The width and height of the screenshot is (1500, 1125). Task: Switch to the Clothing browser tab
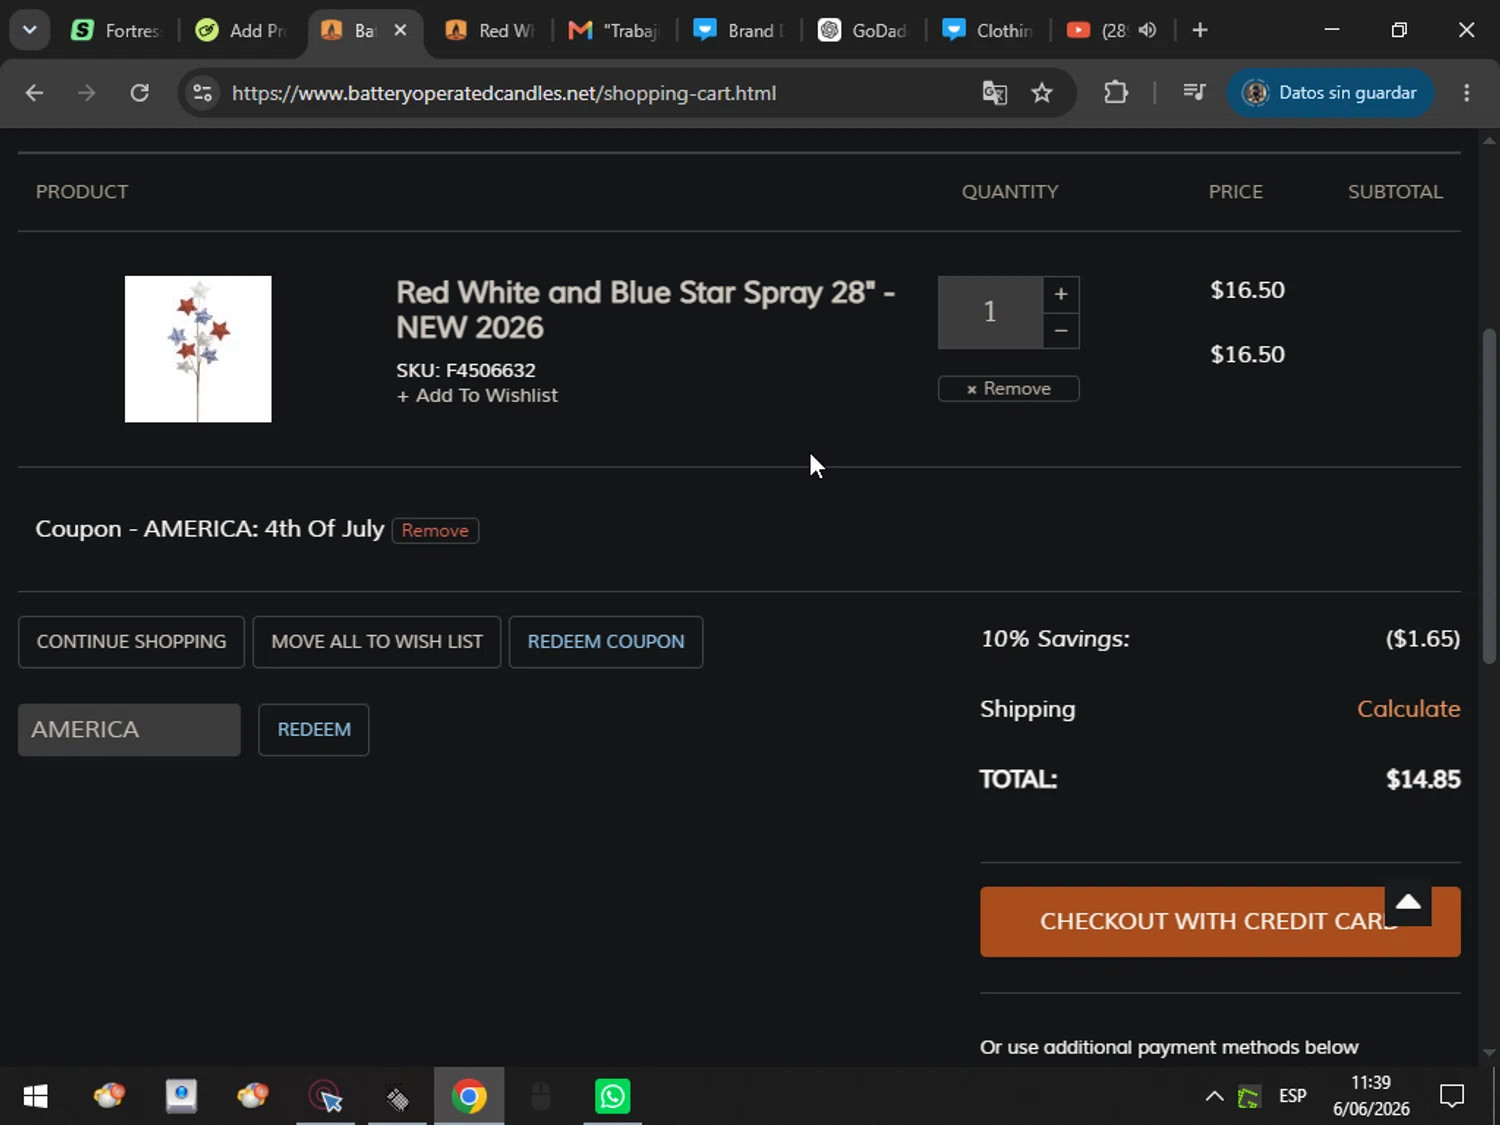coord(988,30)
